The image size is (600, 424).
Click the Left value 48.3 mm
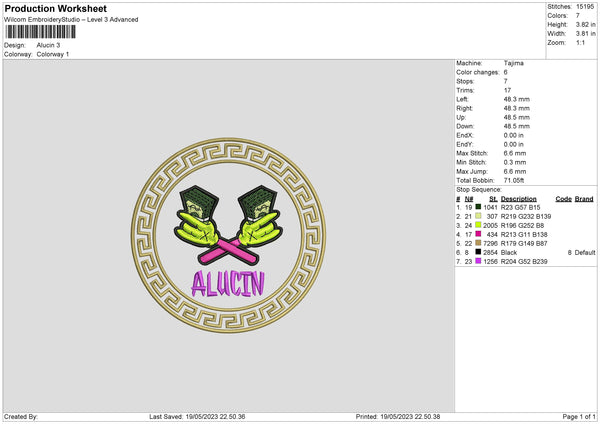tap(517, 99)
